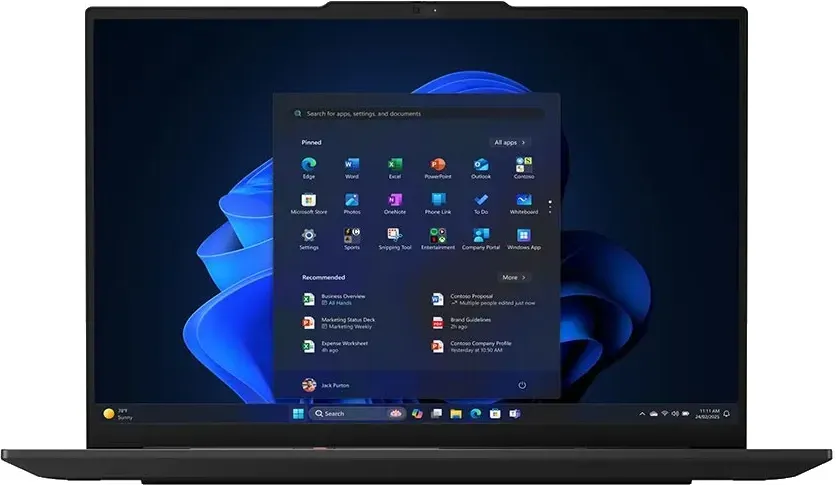This screenshot has width=840, height=485.
Task: Click the Wi-Fi icon in system tray
Action: tap(665, 414)
